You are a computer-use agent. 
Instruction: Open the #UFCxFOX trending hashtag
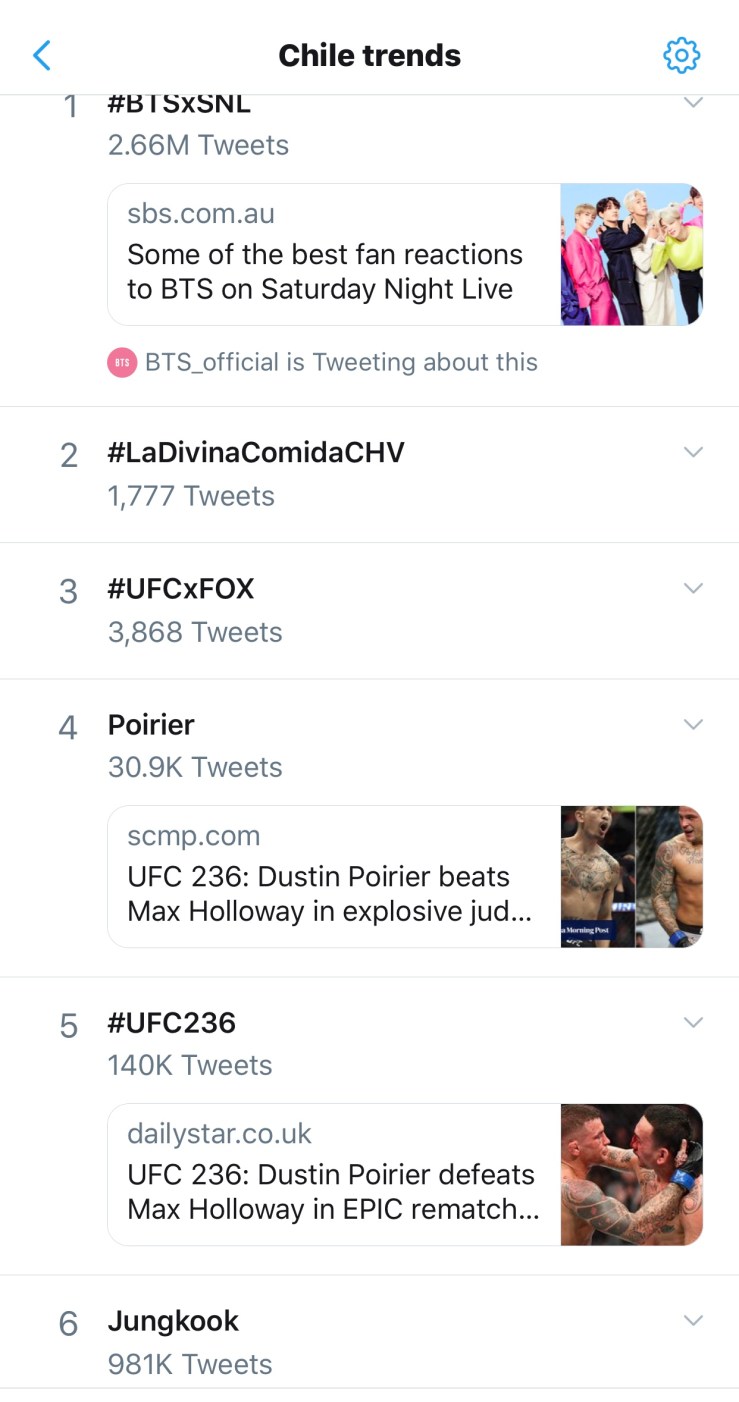(x=181, y=589)
